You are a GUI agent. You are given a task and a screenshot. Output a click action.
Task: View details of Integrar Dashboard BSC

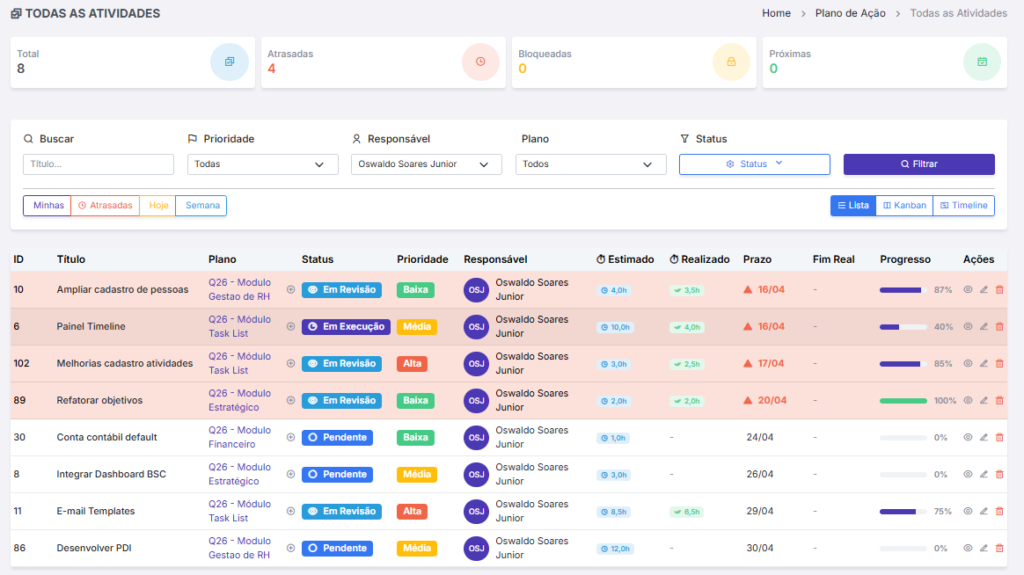968,474
